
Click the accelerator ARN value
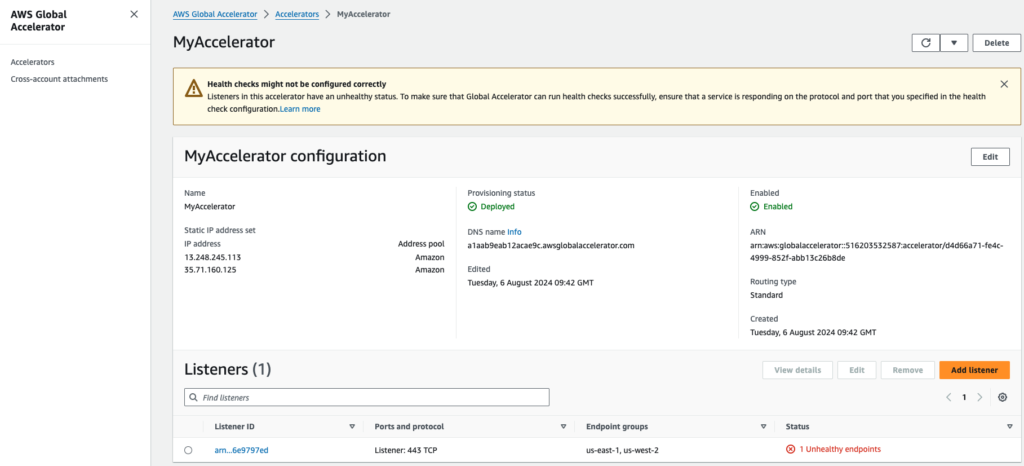coord(876,251)
